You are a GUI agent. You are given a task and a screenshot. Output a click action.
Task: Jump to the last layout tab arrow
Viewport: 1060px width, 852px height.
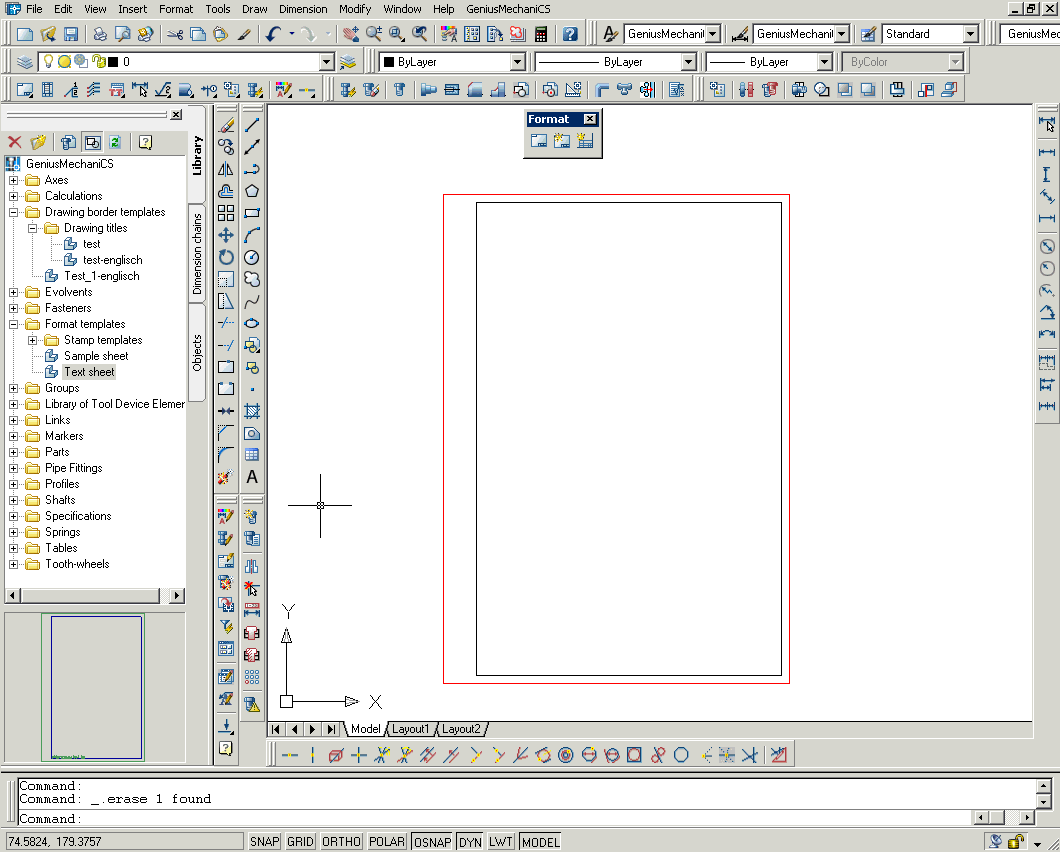(x=331, y=729)
